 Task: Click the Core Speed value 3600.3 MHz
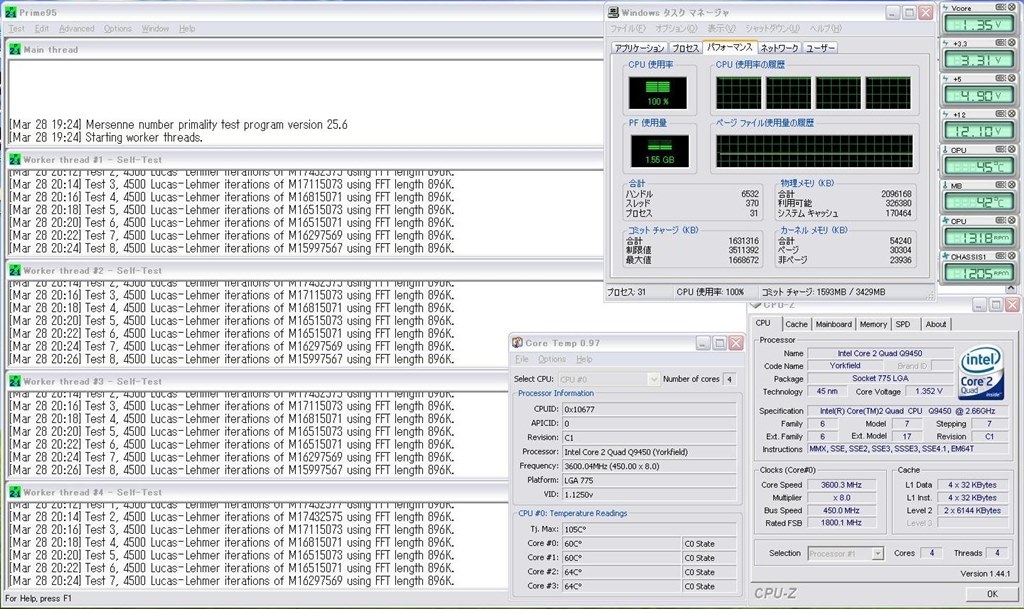point(841,485)
